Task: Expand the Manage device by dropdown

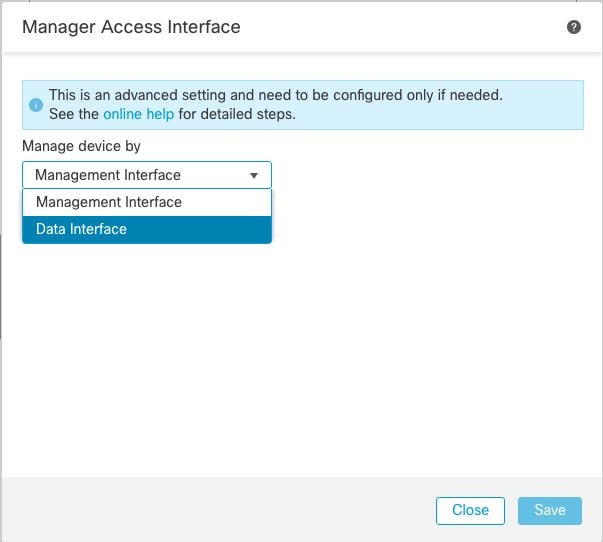Action: click(147, 175)
